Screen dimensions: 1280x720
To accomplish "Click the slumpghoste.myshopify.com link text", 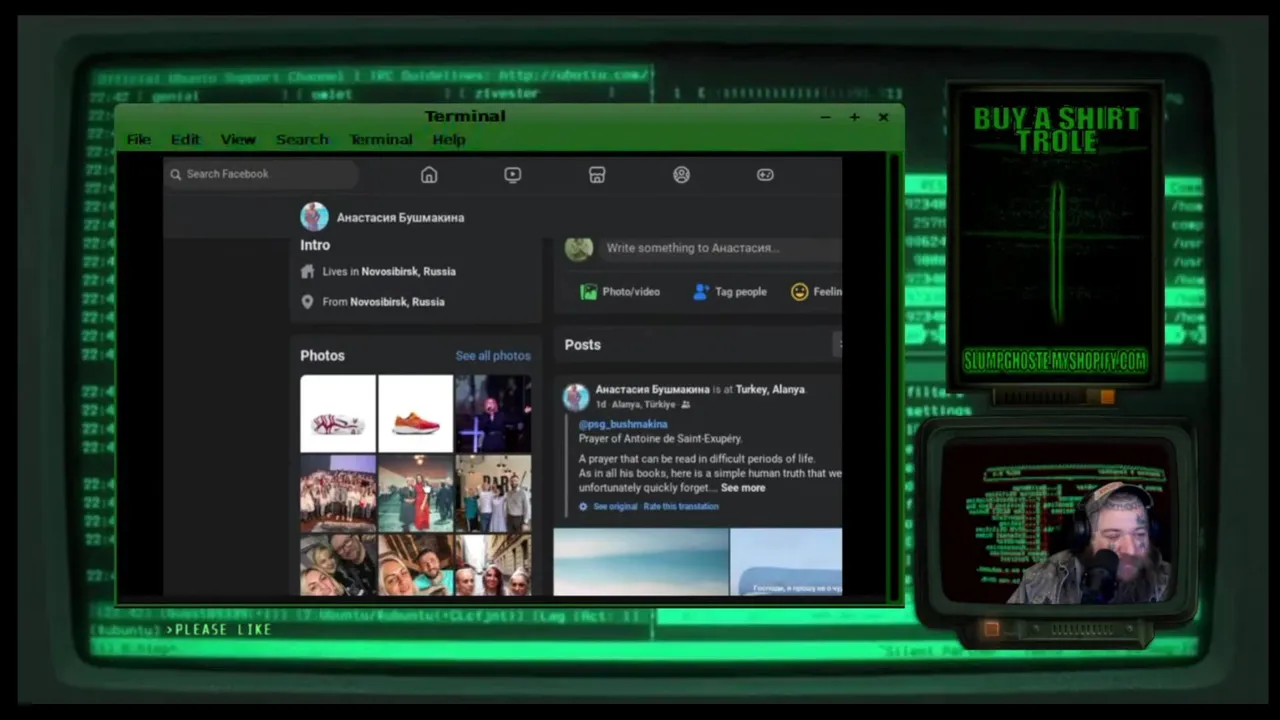I will [x=1056, y=361].
